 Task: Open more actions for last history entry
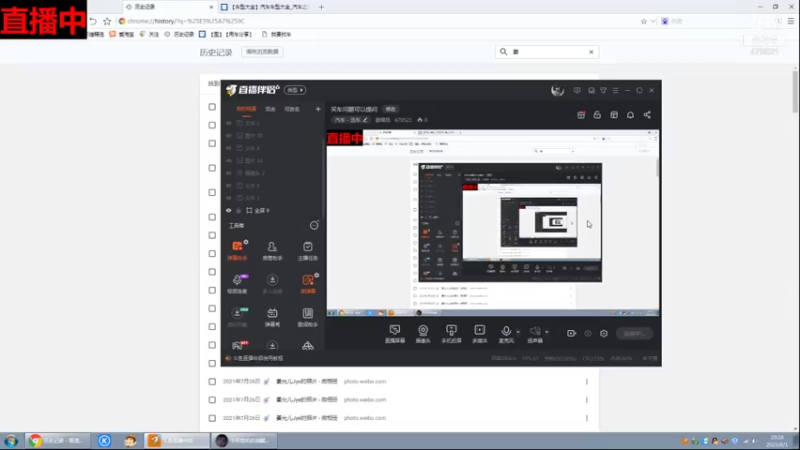point(587,418)
